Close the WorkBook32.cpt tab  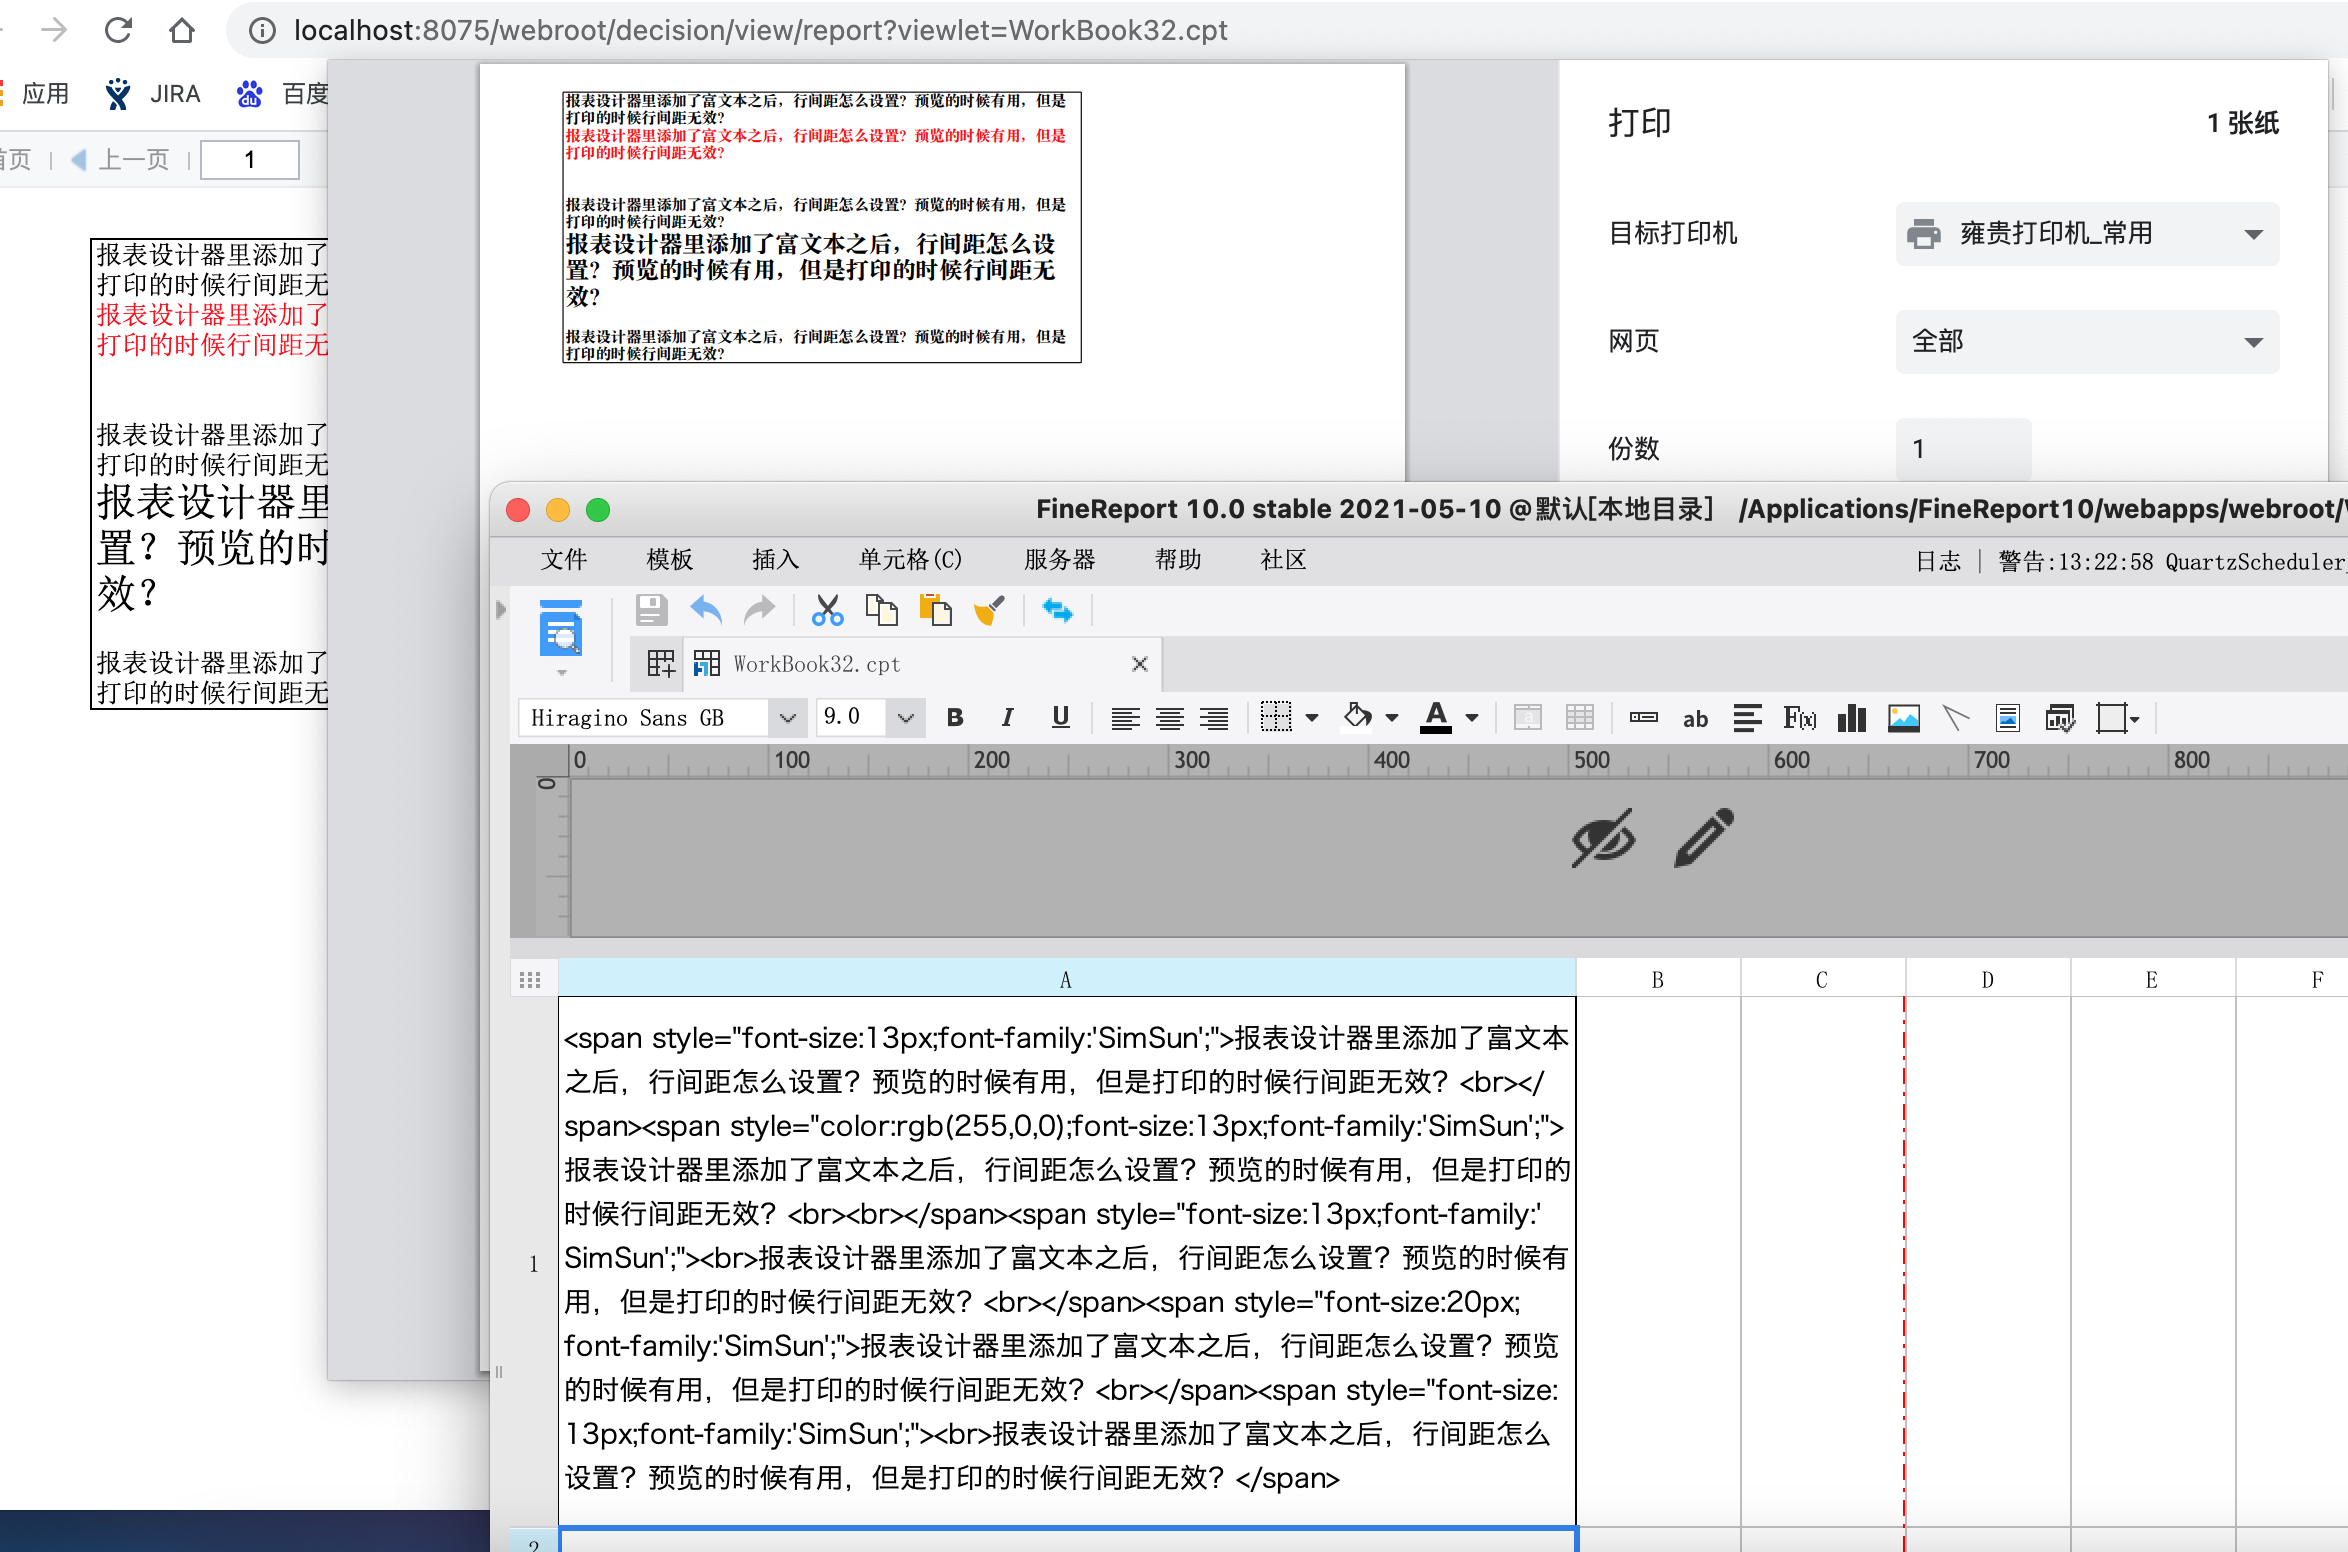1139,664
